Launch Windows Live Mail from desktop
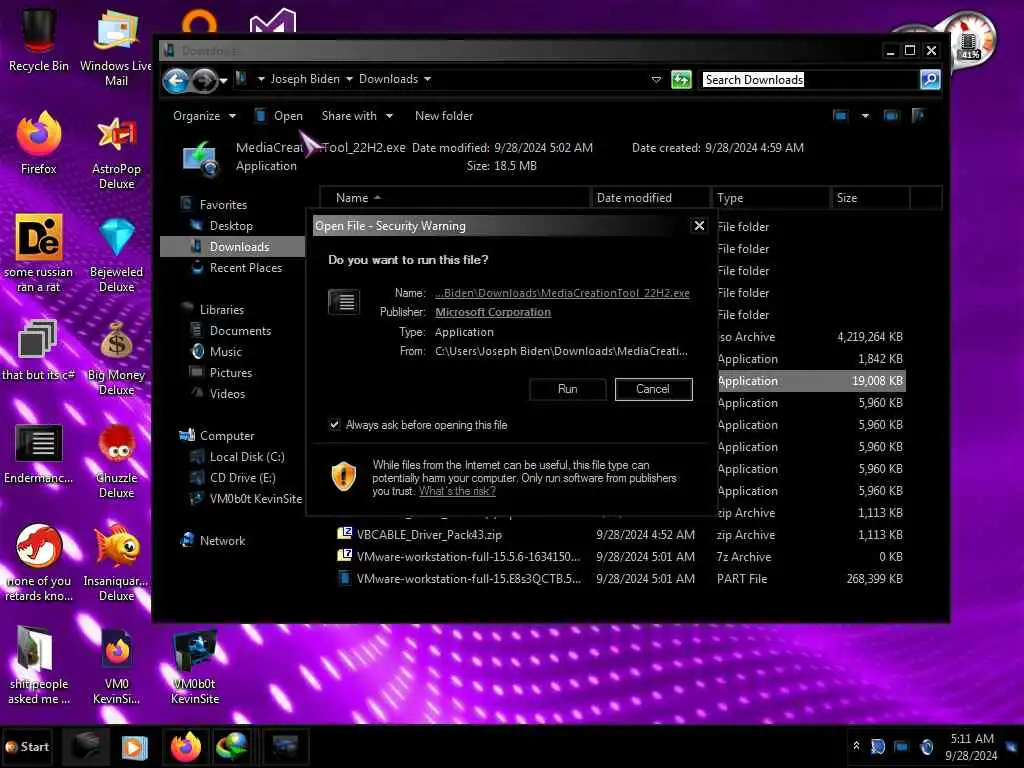The image size is (1024, 768). (116, 48)
